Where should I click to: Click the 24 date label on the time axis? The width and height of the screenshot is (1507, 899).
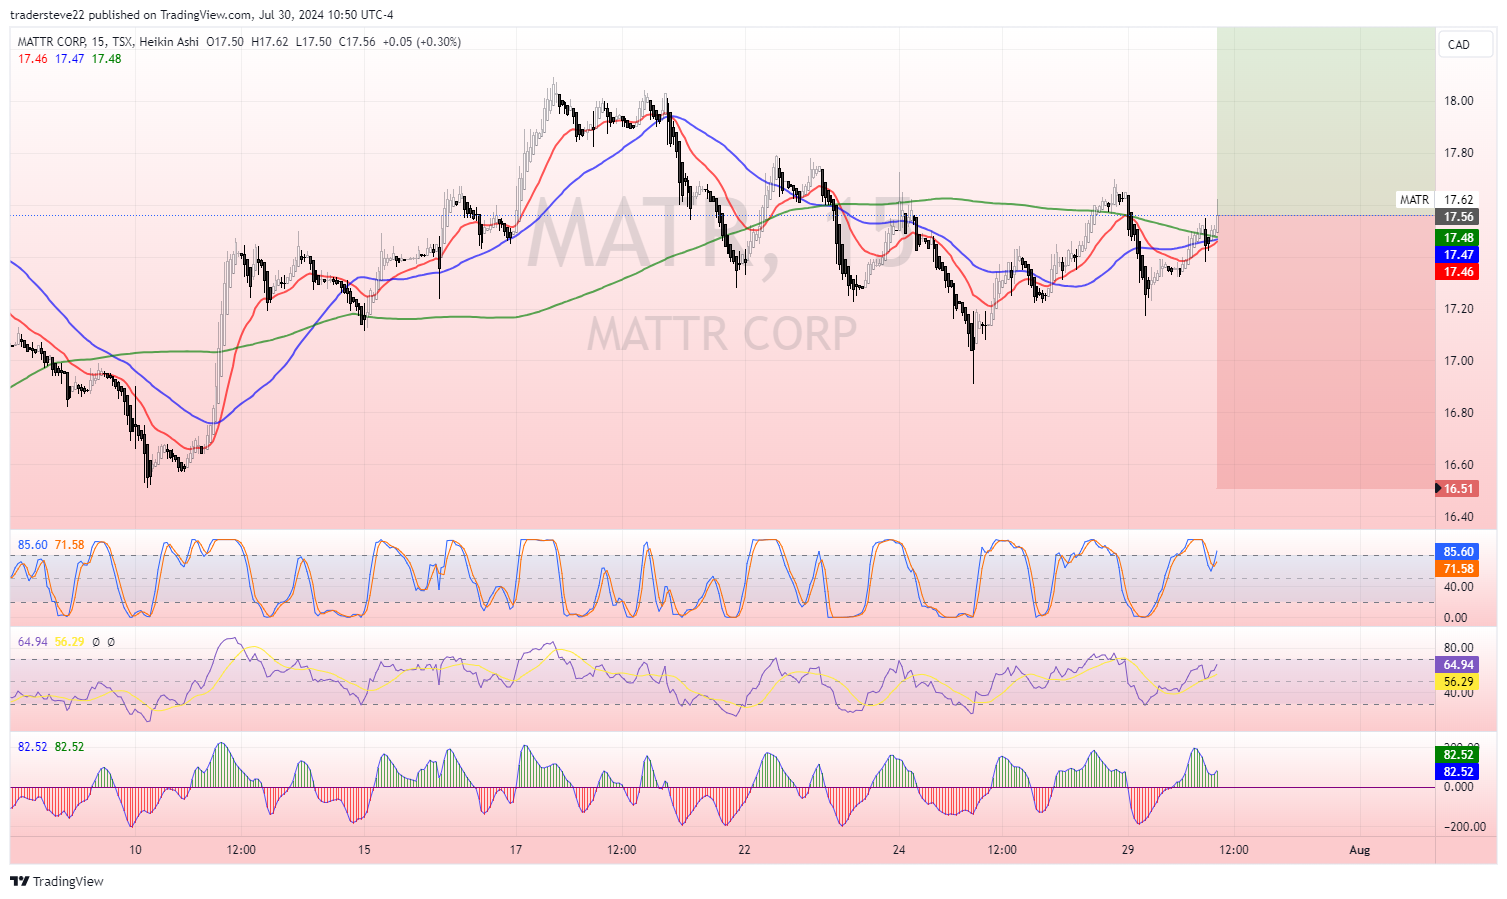point(899,850)
